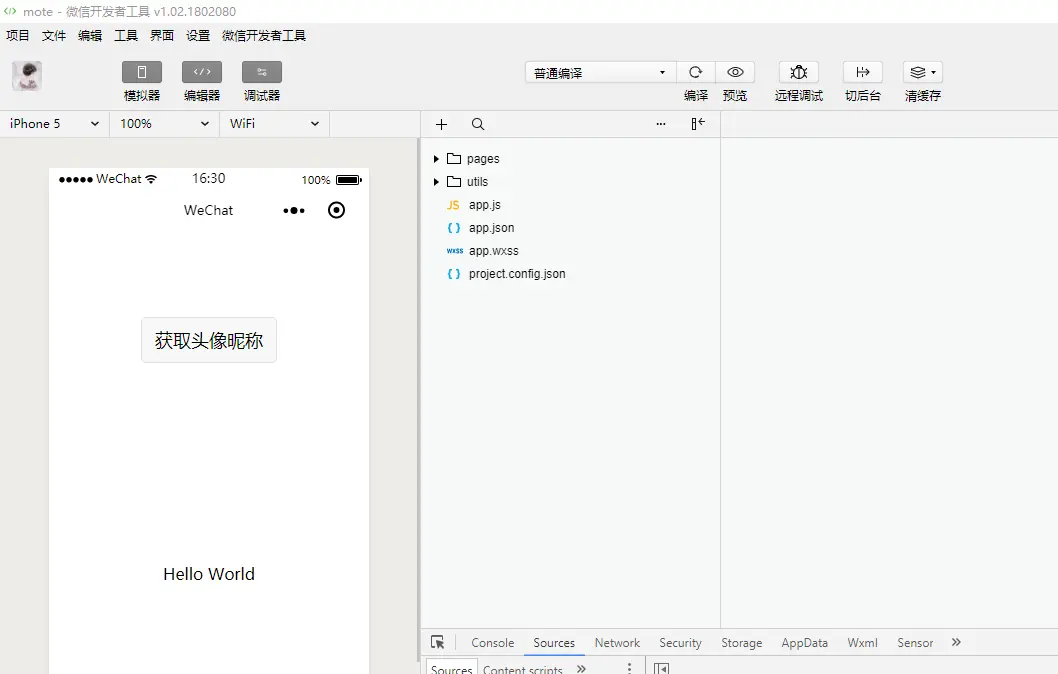1058x674 pixels.
Task: Toggle the 编辑器 editor panel button
Action: (202, 72)
